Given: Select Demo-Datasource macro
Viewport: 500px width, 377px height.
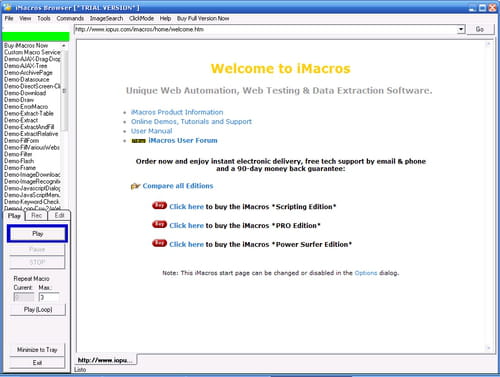Looking at the screenshot, I should (x=27, y=79).
